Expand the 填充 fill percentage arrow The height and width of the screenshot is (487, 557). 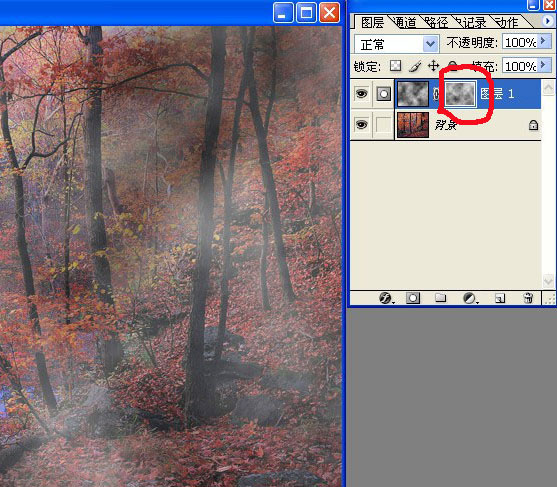pos(543,65)
